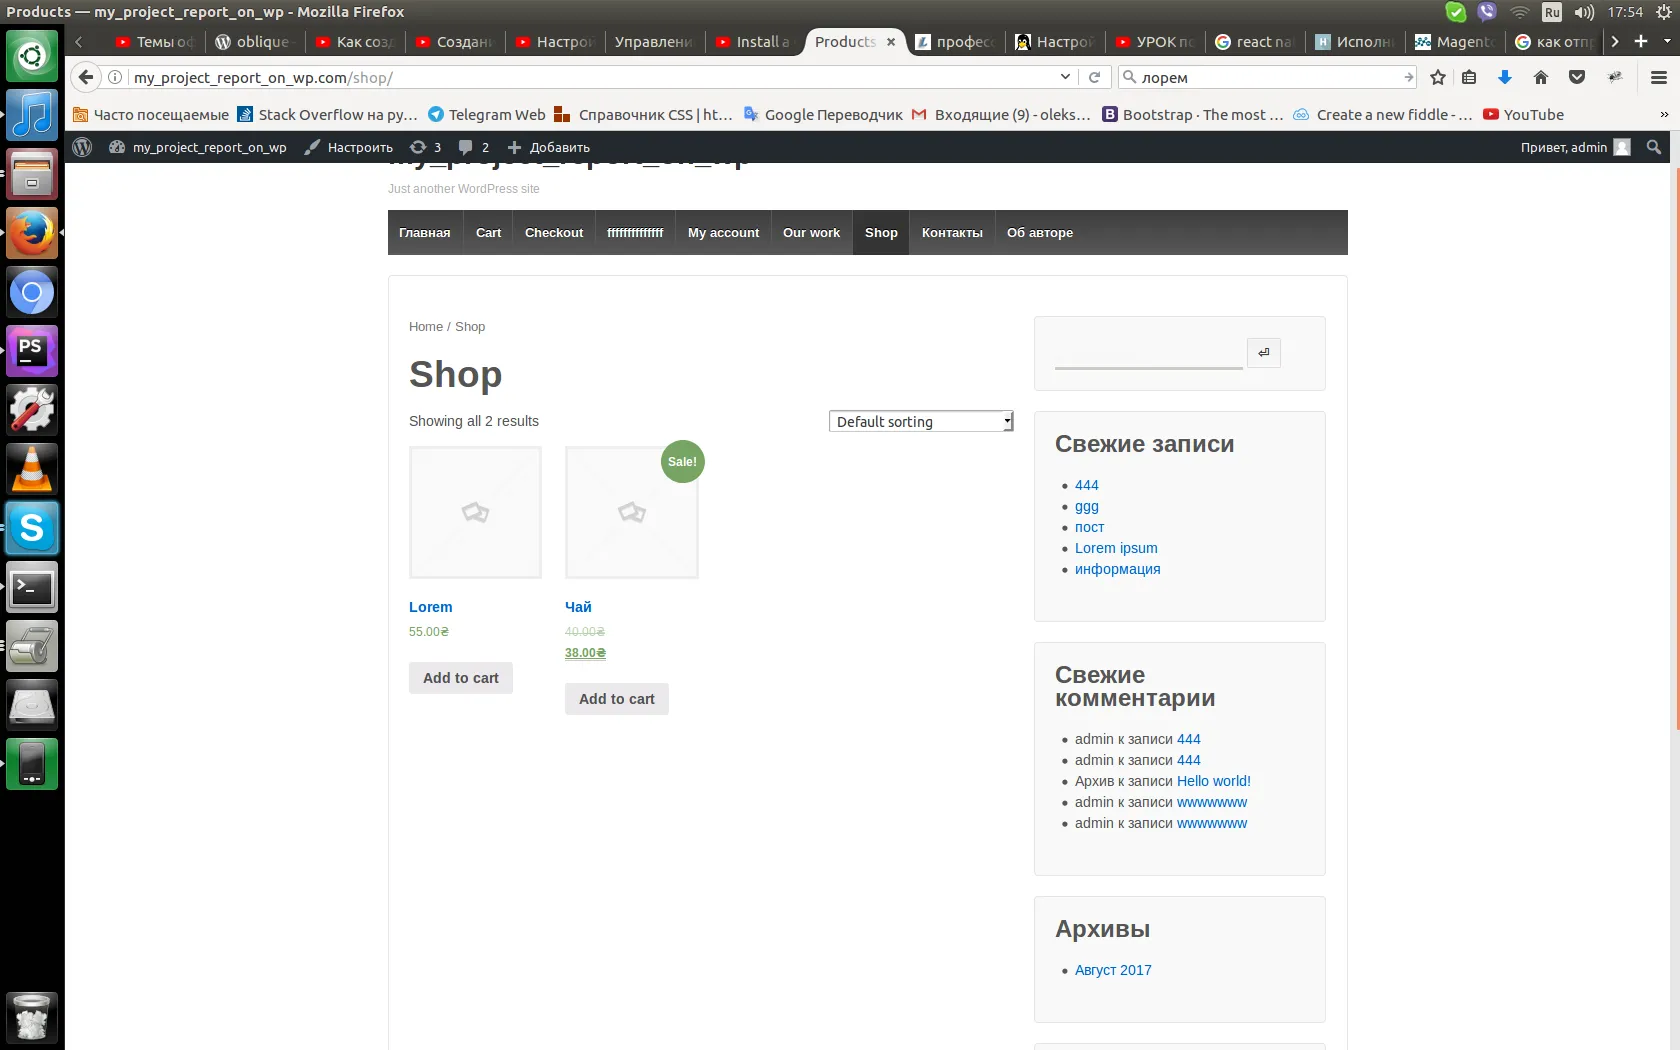The height and width of the screenshot is (1050, 1680).
Task: Open the Terminal from the dock
Action: [32, 587]
